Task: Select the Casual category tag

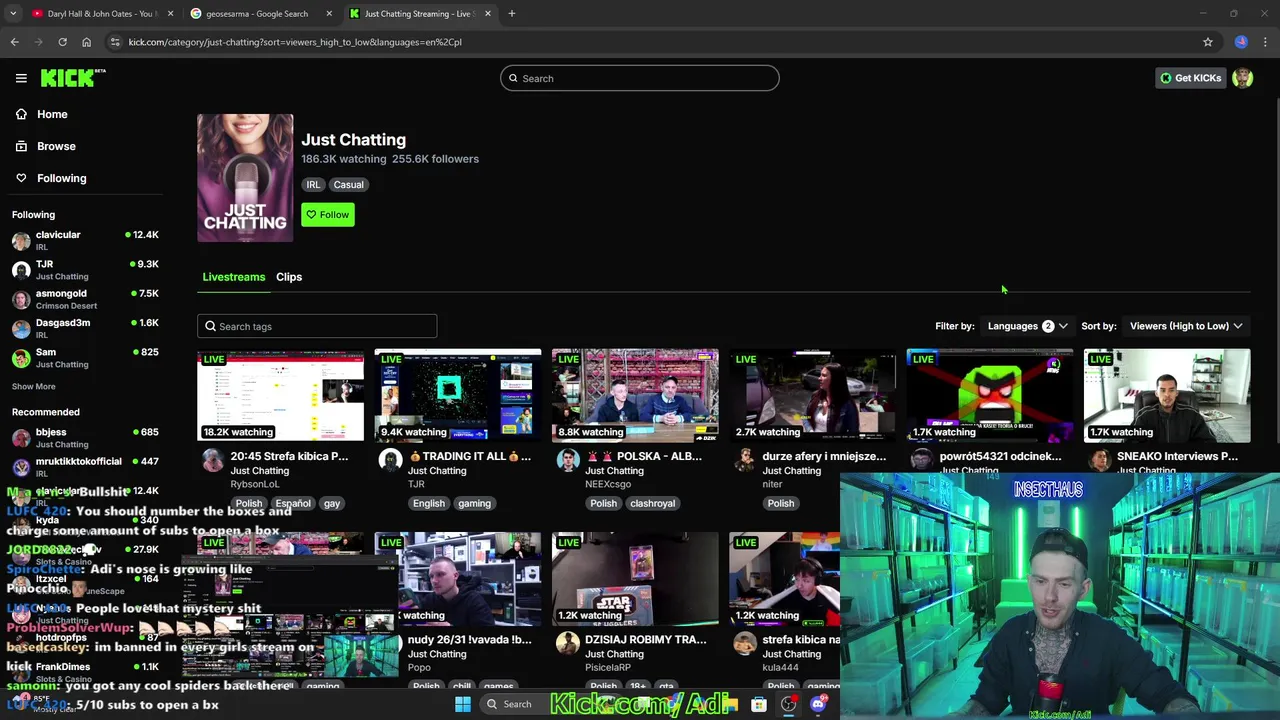Action: click(x=348, y=185)
